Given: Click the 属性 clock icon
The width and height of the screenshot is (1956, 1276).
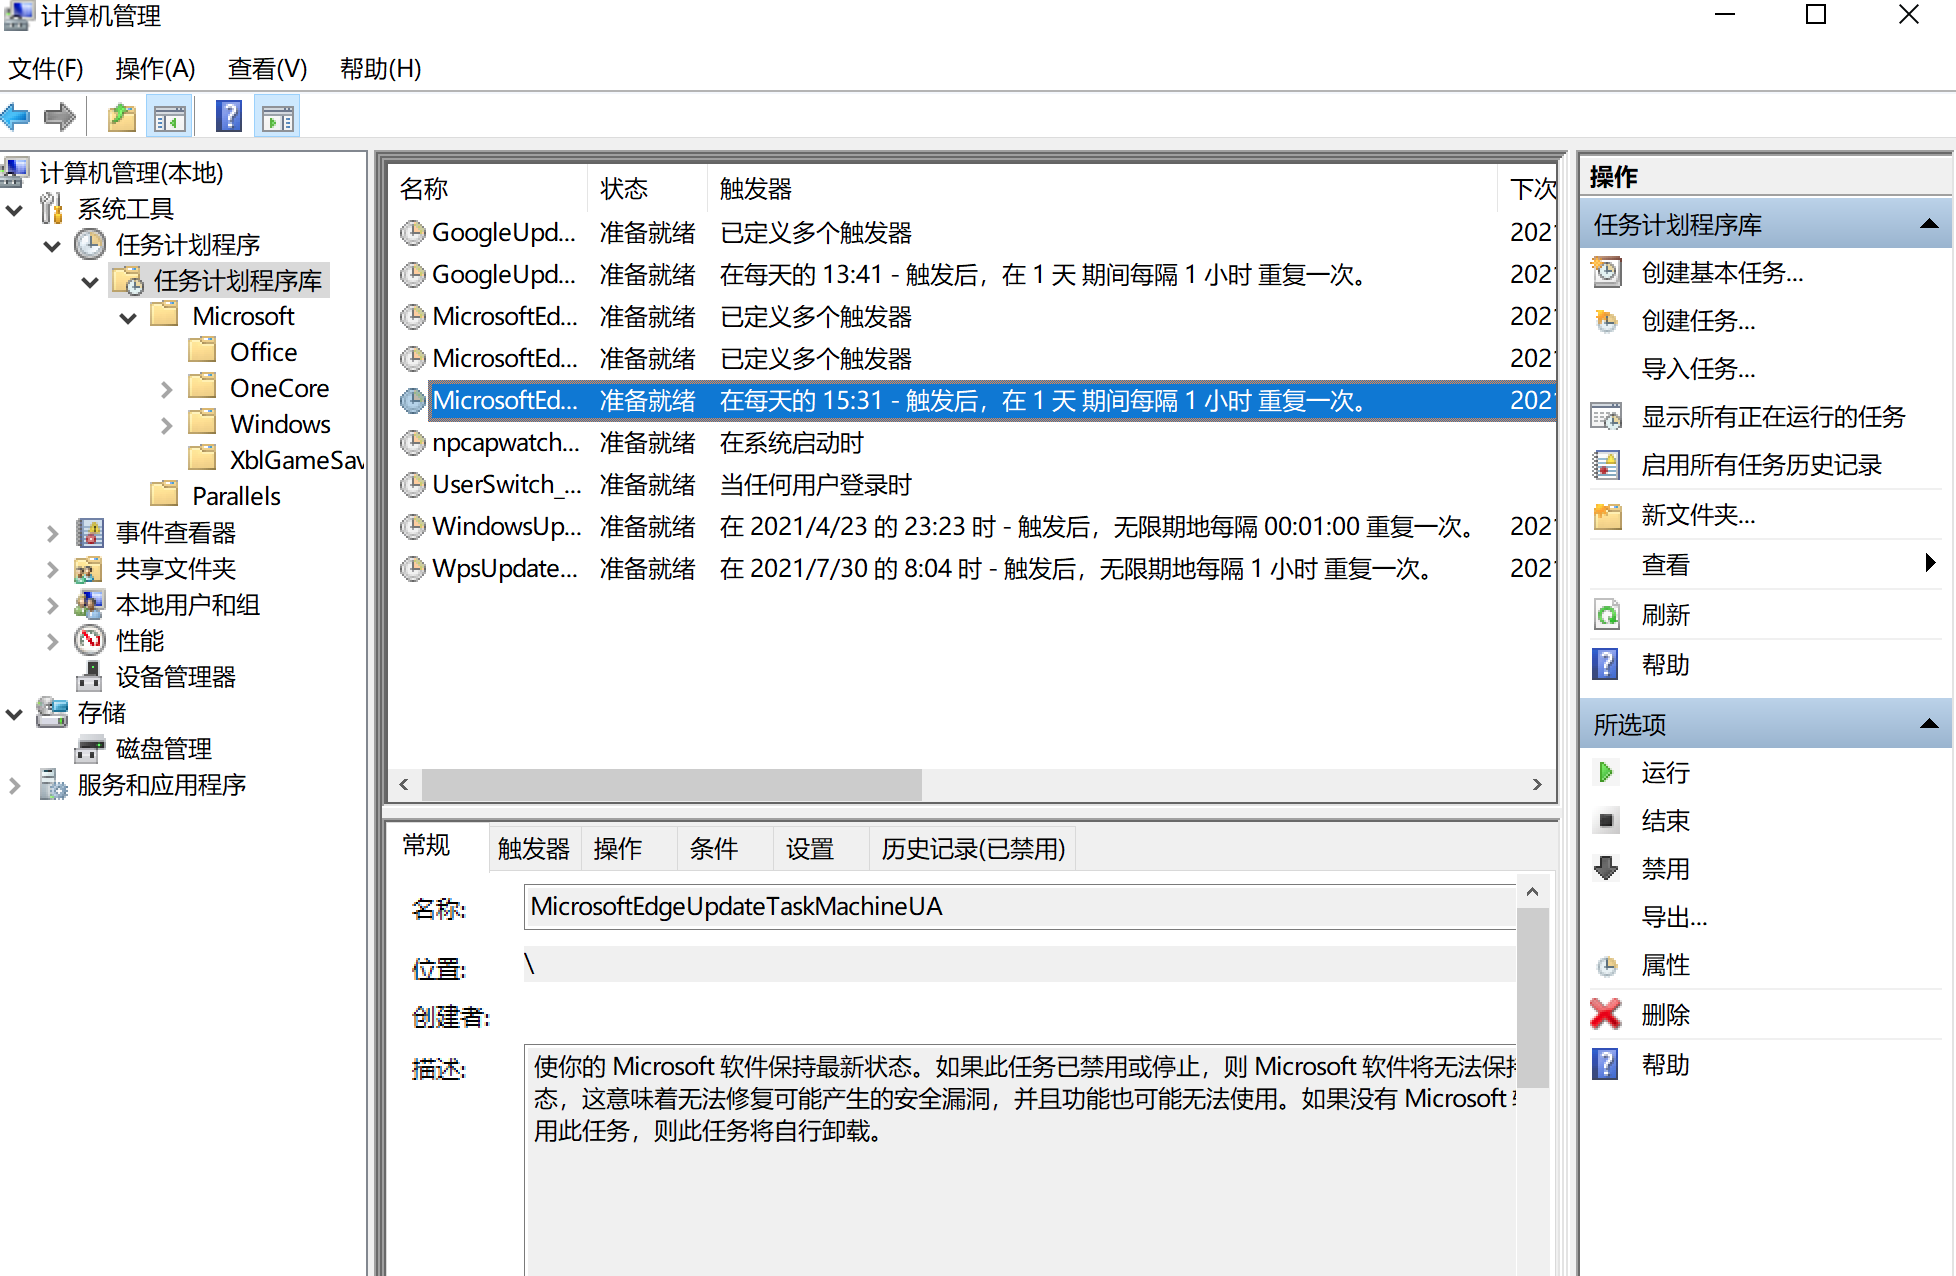Looking at the screenshot, I should pyautogui.click(x=1607, y=966).
